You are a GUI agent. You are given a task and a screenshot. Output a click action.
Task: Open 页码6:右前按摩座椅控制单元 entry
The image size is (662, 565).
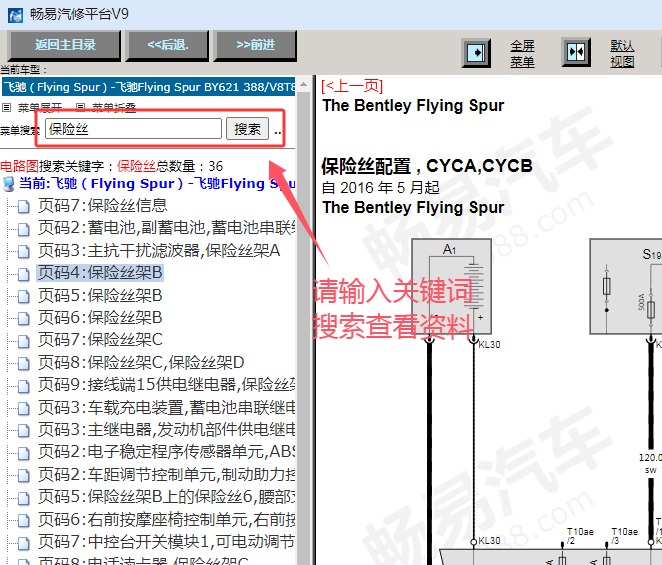coord(166,519)
